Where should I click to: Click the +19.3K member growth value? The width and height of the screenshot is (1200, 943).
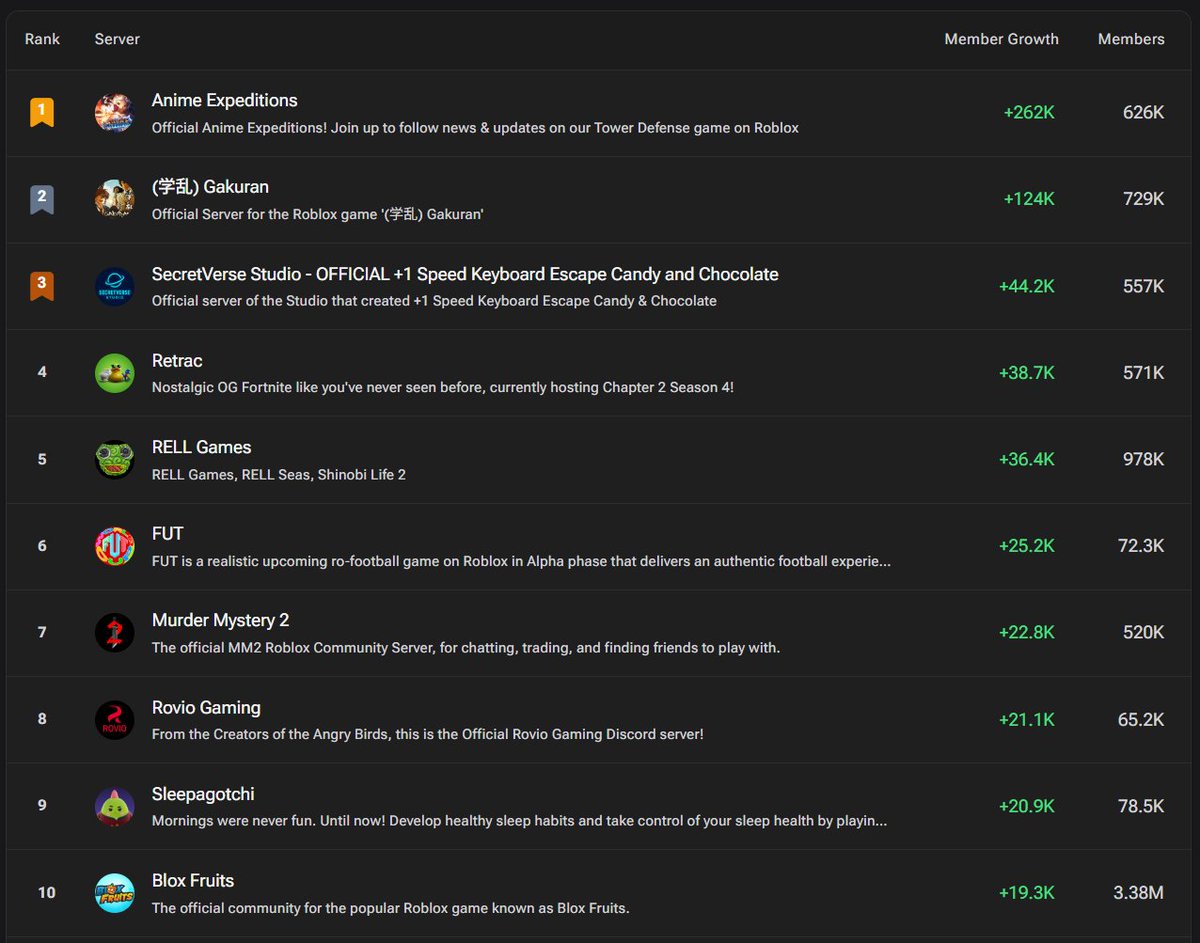coord(1027,893)
